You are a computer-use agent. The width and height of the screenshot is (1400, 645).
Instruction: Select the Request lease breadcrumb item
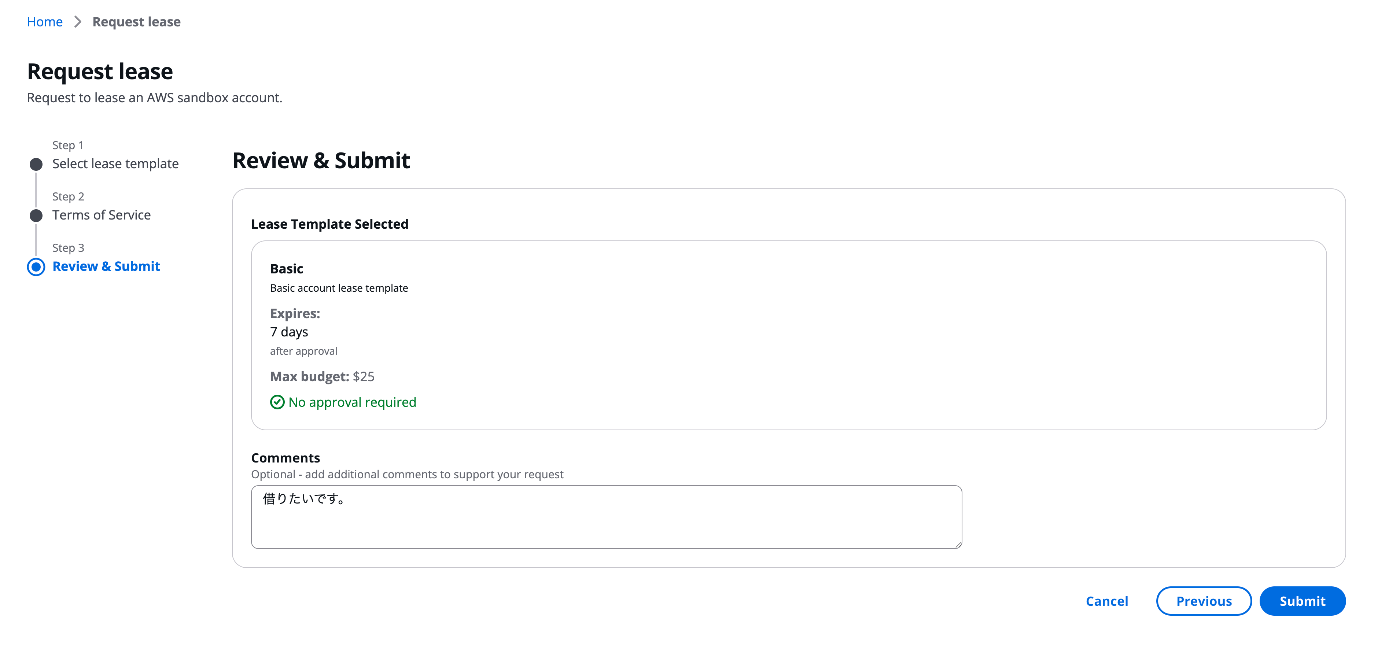point(136,21)
